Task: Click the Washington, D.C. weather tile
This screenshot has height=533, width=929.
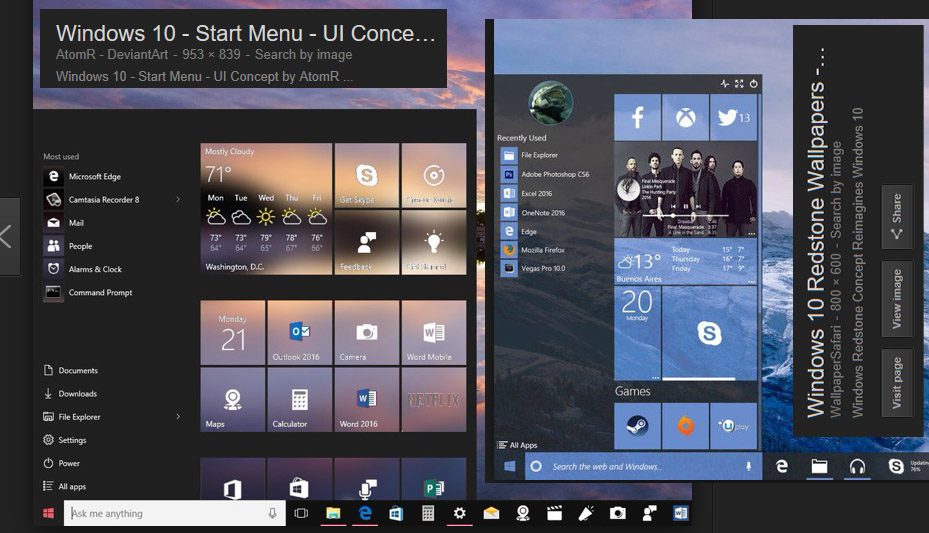Action: [x=266, y=209]
